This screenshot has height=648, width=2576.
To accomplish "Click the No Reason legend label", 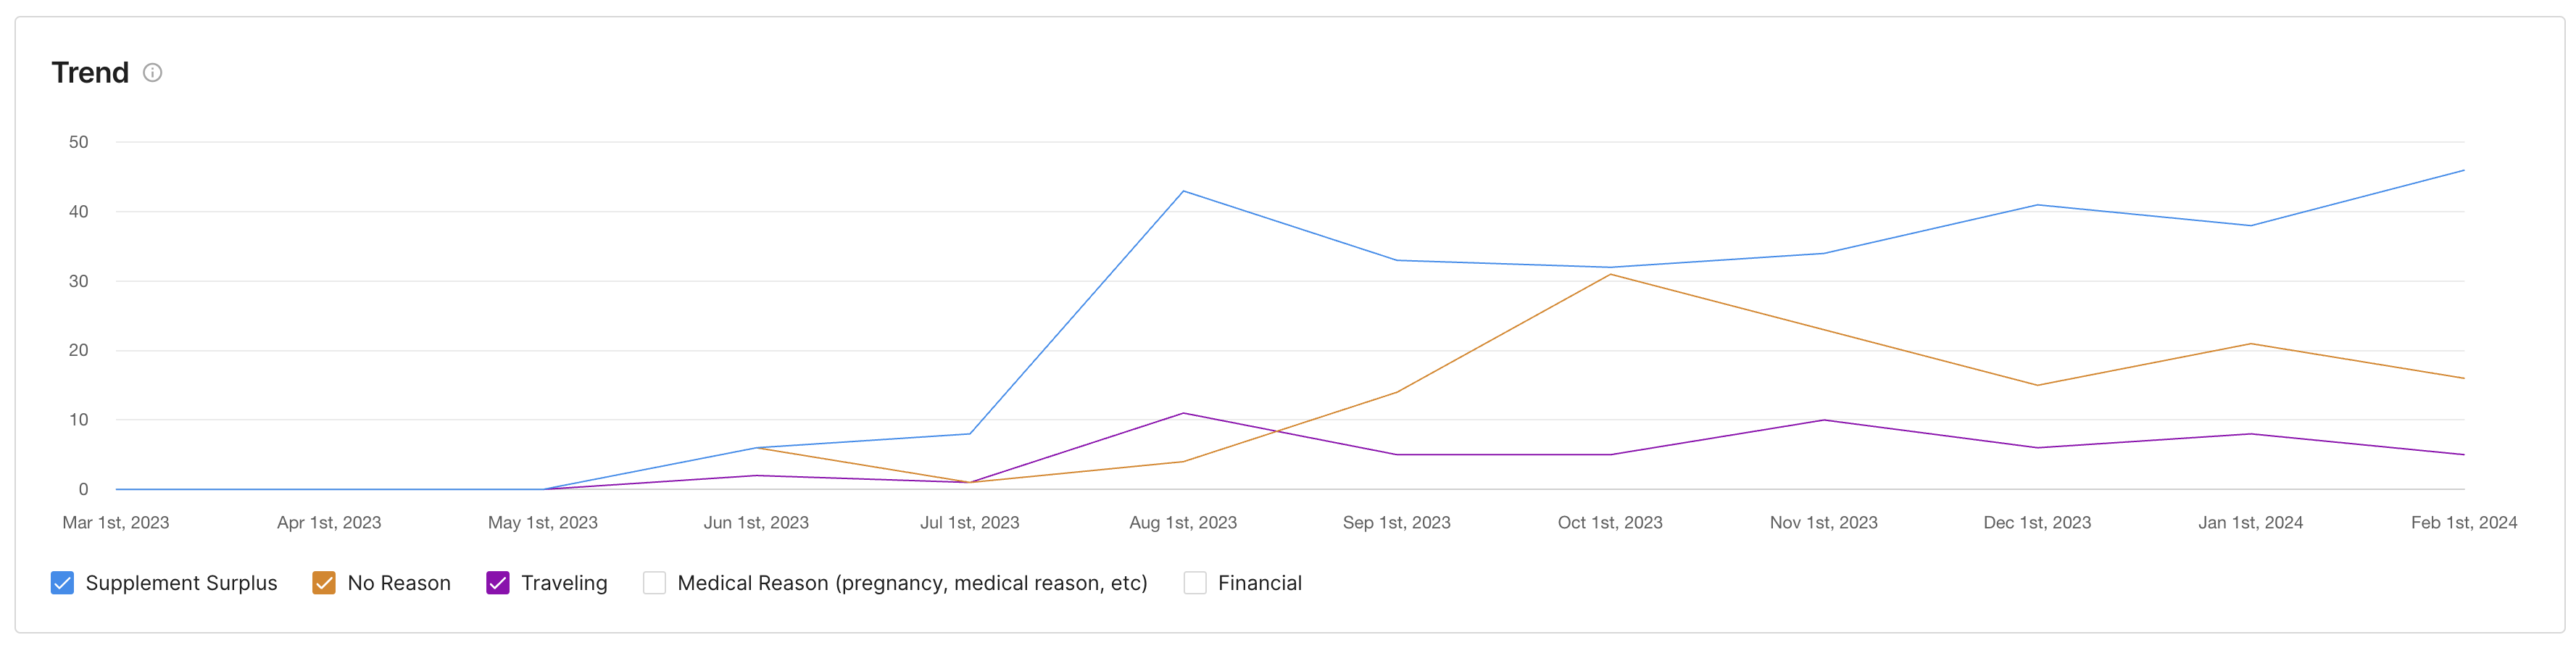I will [399, 583].
